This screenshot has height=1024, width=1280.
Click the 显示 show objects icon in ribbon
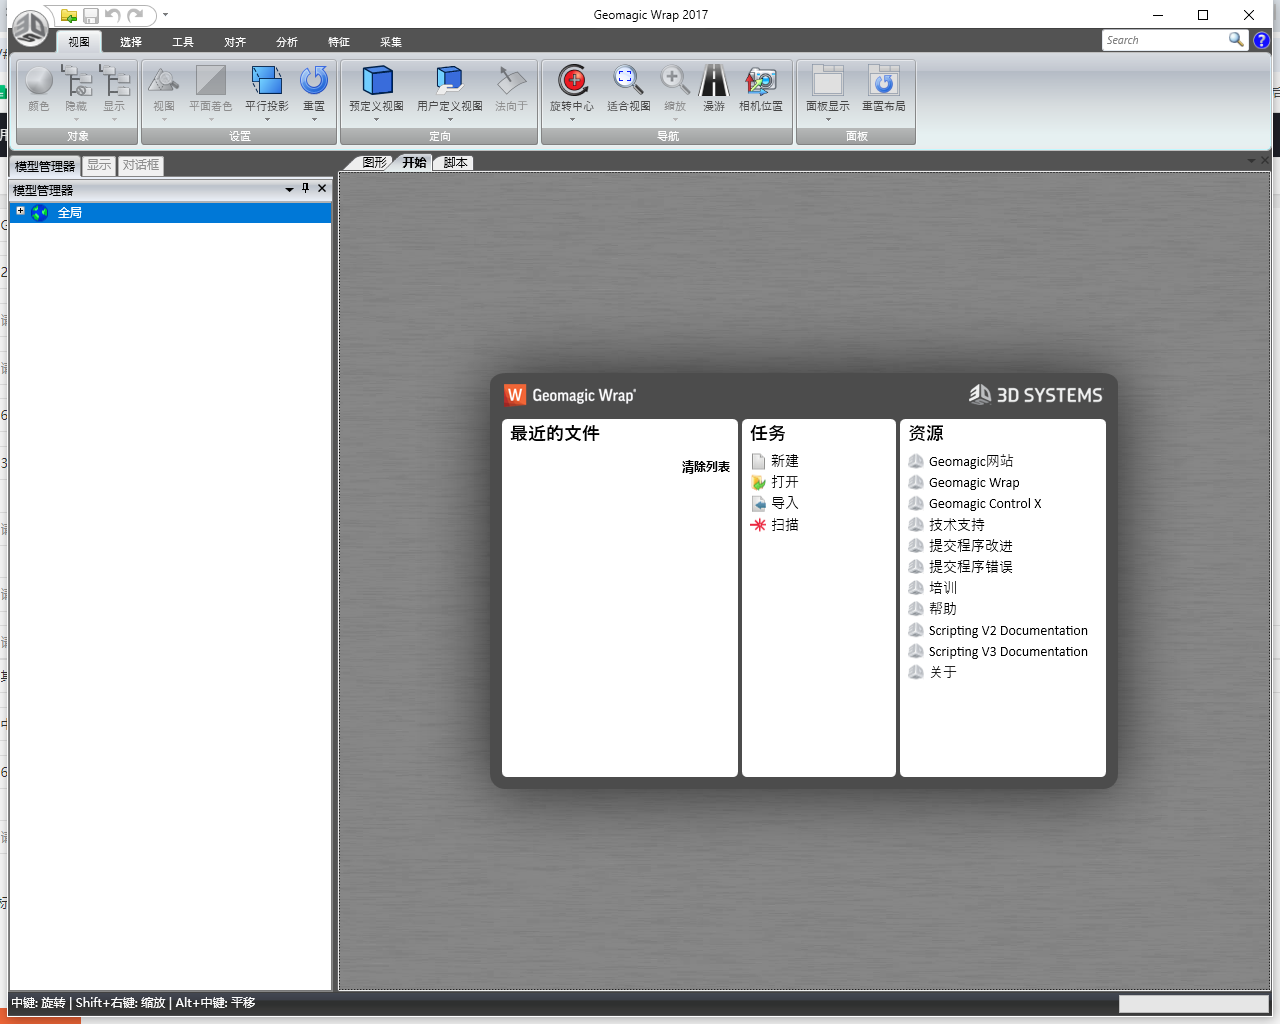114,80
